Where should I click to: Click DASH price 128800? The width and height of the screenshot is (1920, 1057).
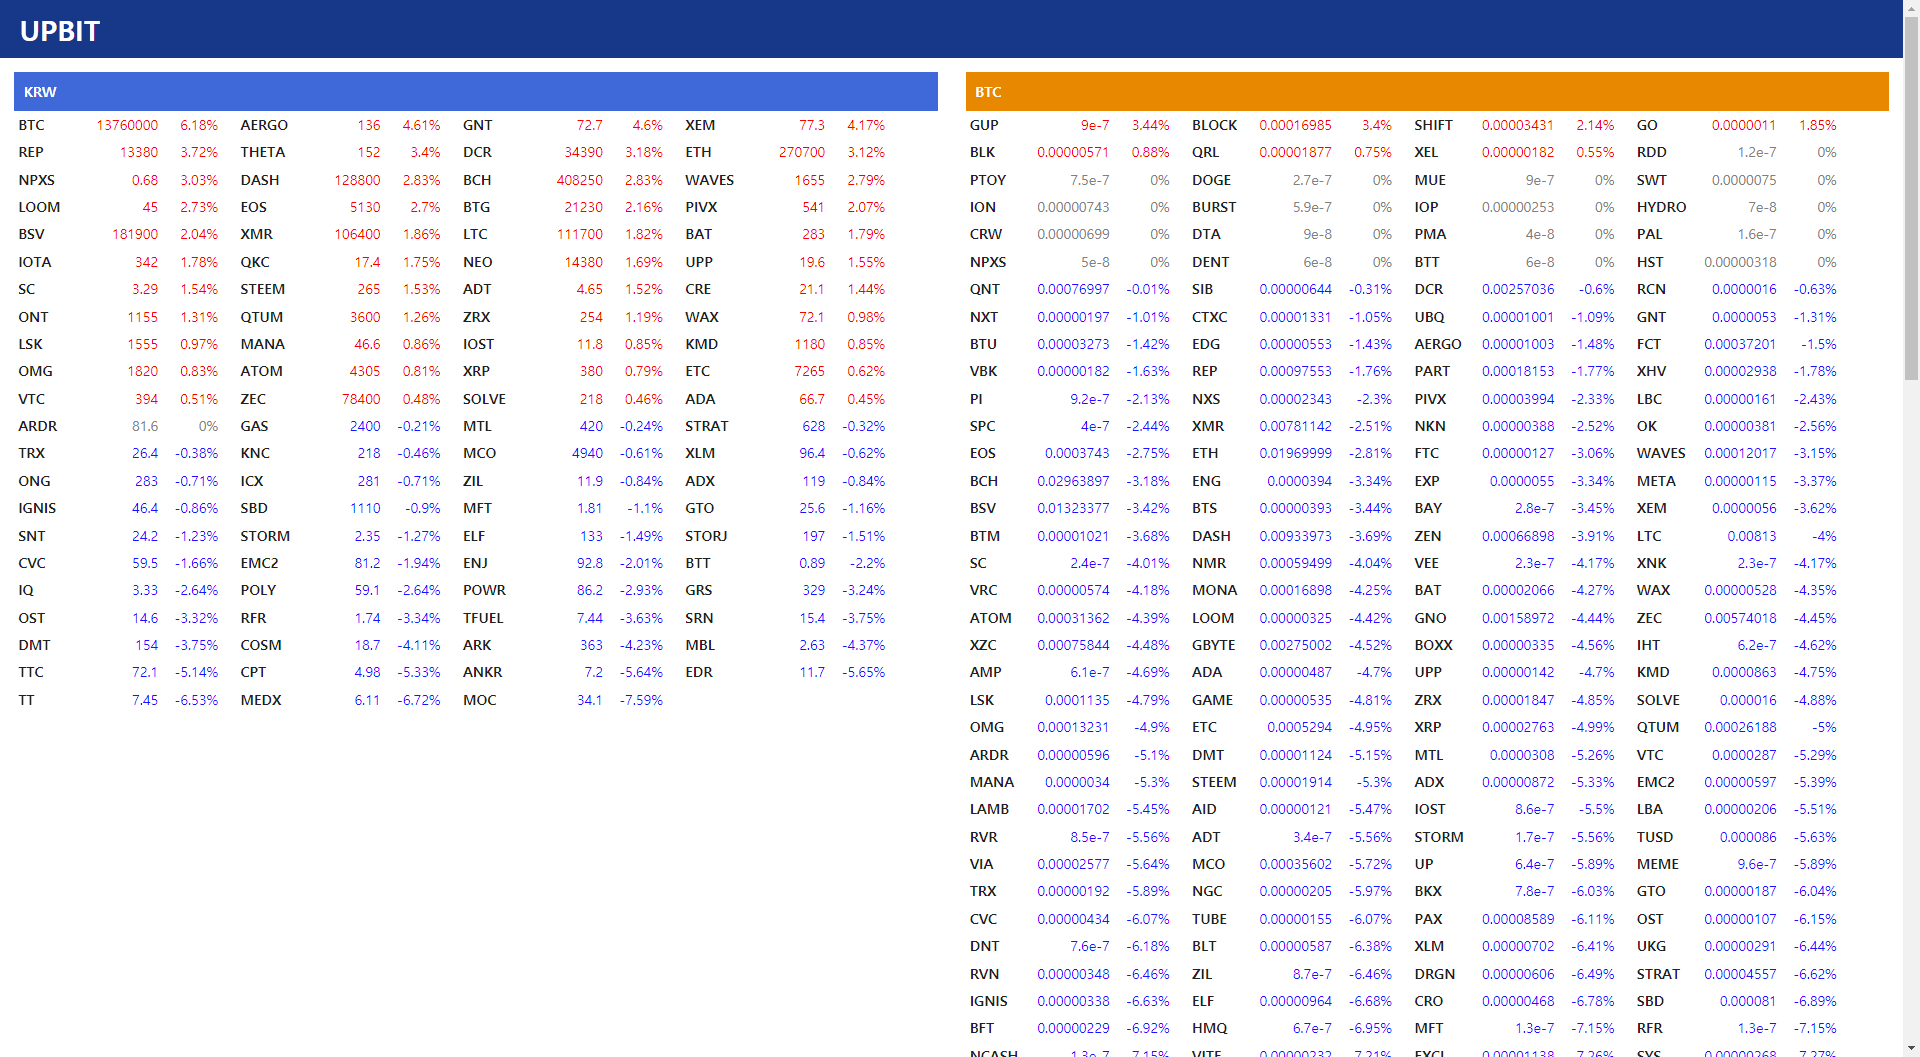coord(357,180)
